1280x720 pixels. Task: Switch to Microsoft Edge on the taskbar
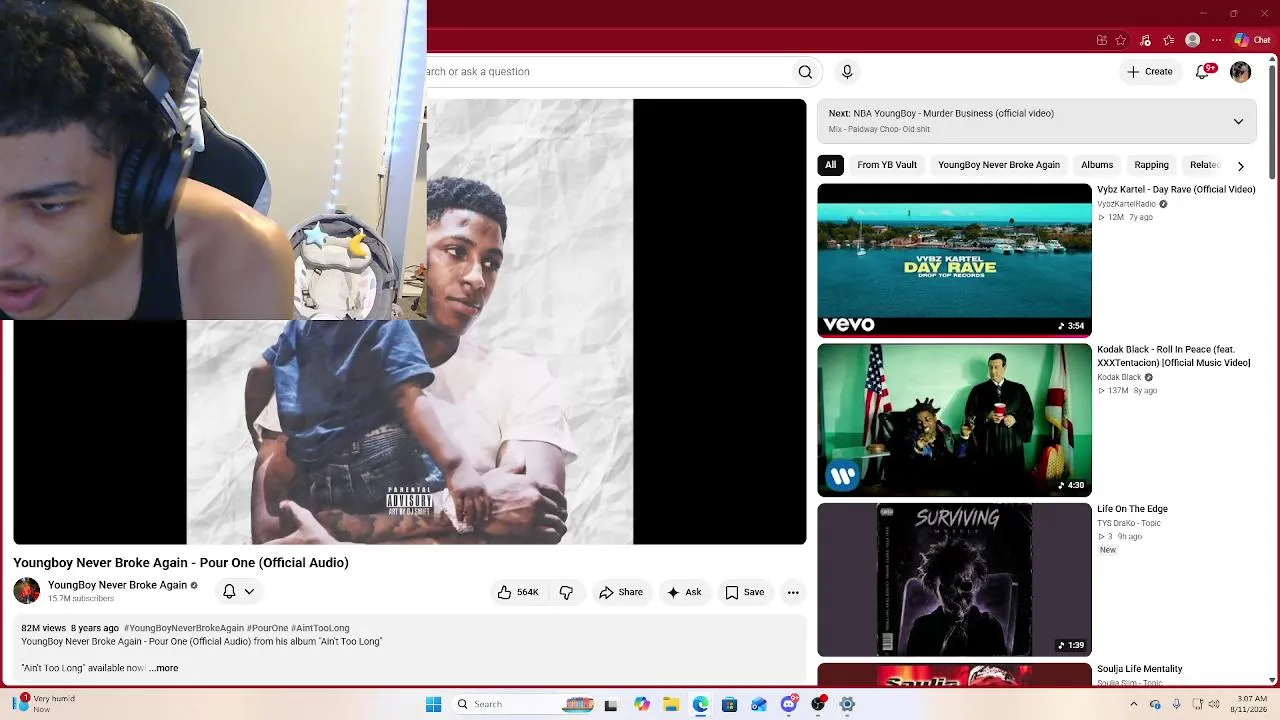pos(701,704)
